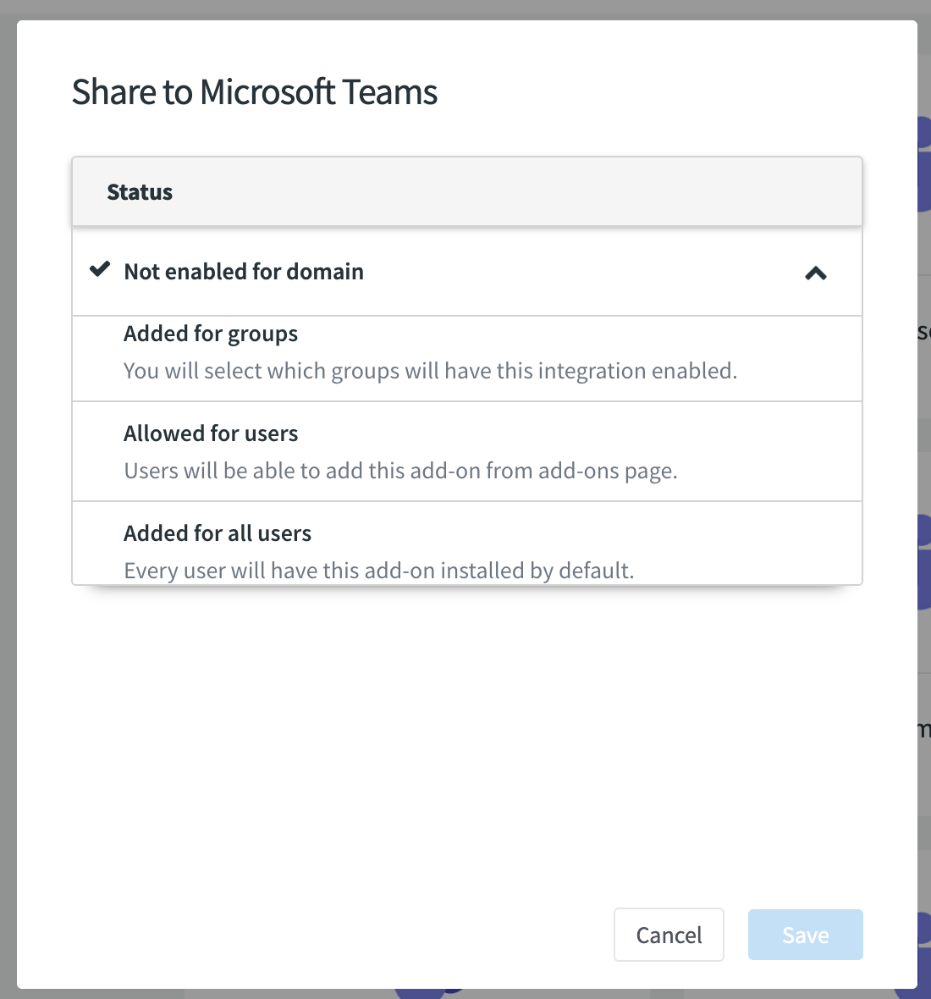931x999 pixels.
Task: Click the description 'You will select which groups...'
Action: 430,371
